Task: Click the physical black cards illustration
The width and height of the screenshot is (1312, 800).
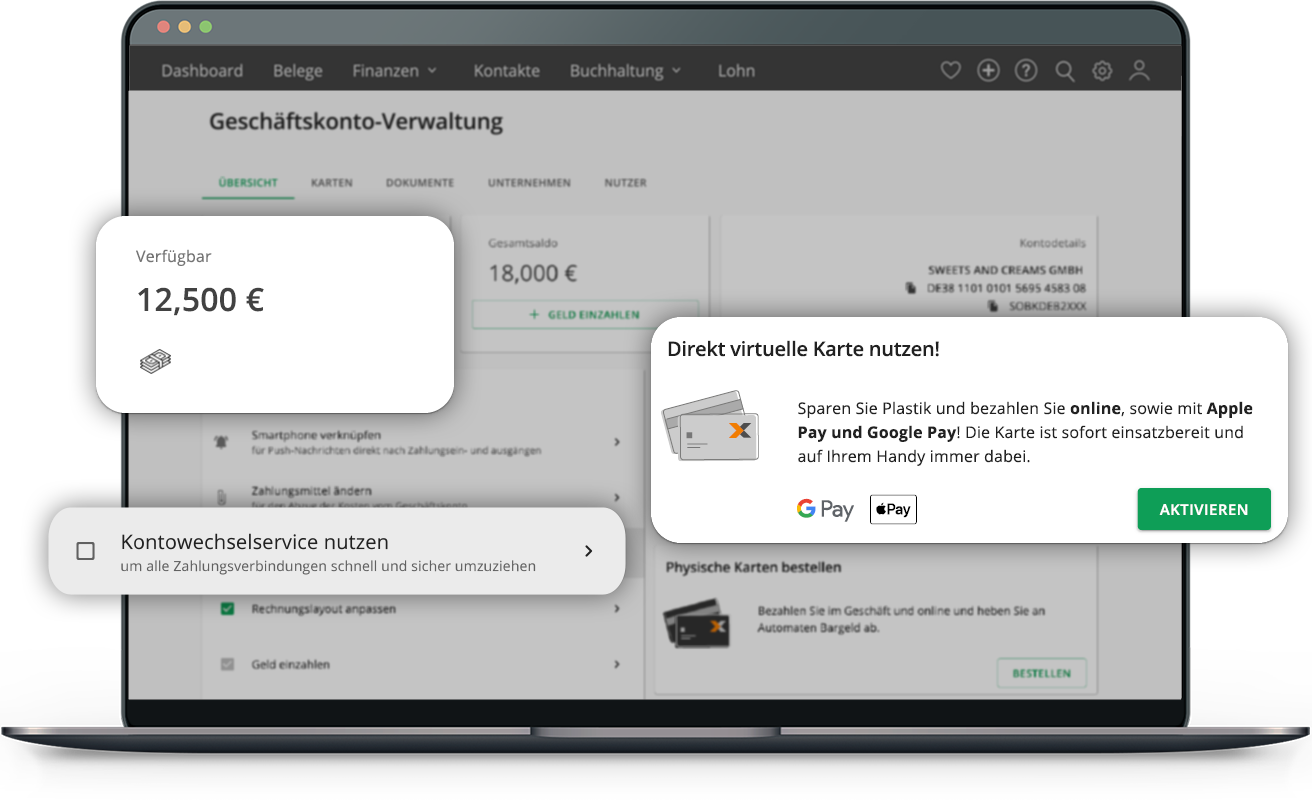Action: [695, 624]
